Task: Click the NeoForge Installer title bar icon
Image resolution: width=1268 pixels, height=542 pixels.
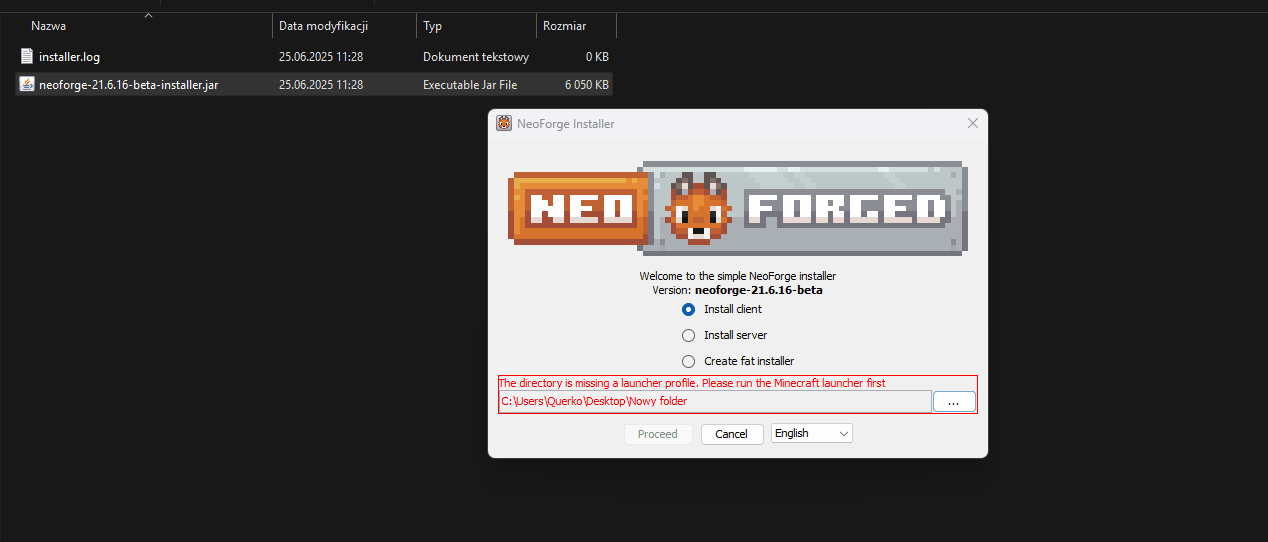Action: point(504,124)
